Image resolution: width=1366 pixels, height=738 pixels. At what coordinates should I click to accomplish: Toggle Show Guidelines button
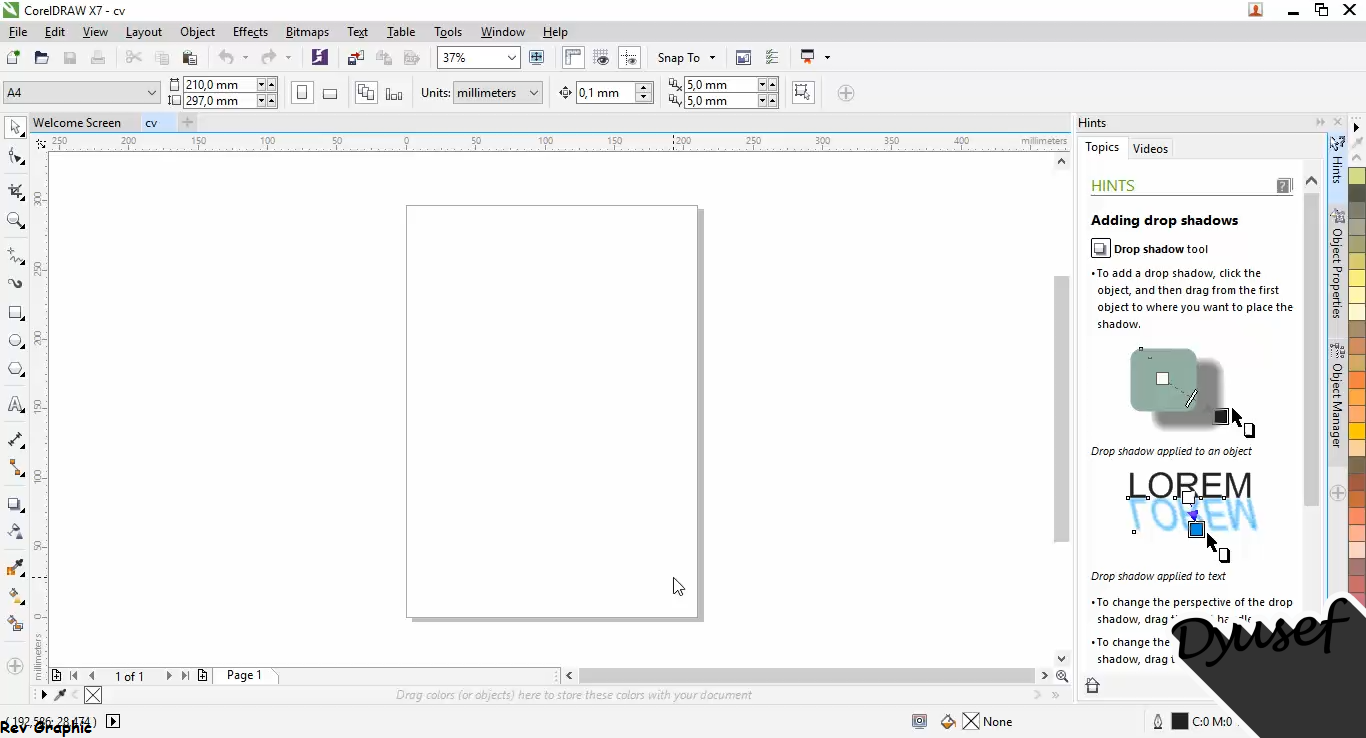[629, 58]
